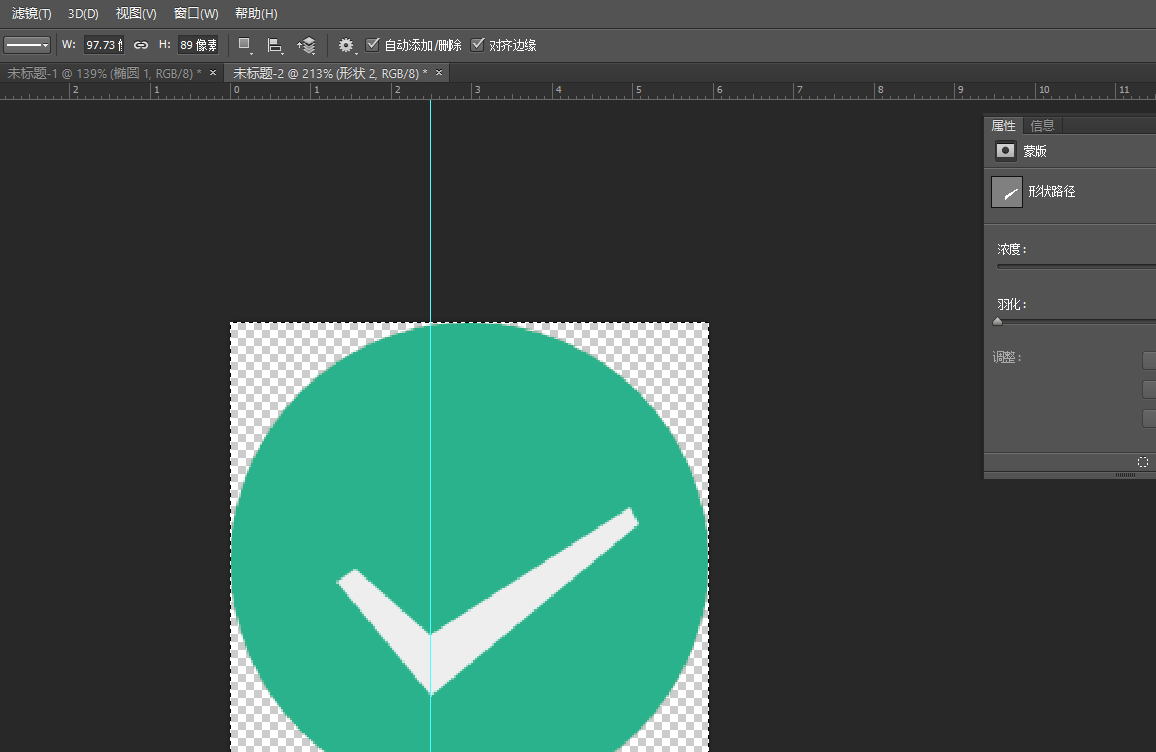The width and height of the screenshot is (1156, 752).
Task: Click the 蒙版 mask icon in properties panel
Action: [1005, 151]
